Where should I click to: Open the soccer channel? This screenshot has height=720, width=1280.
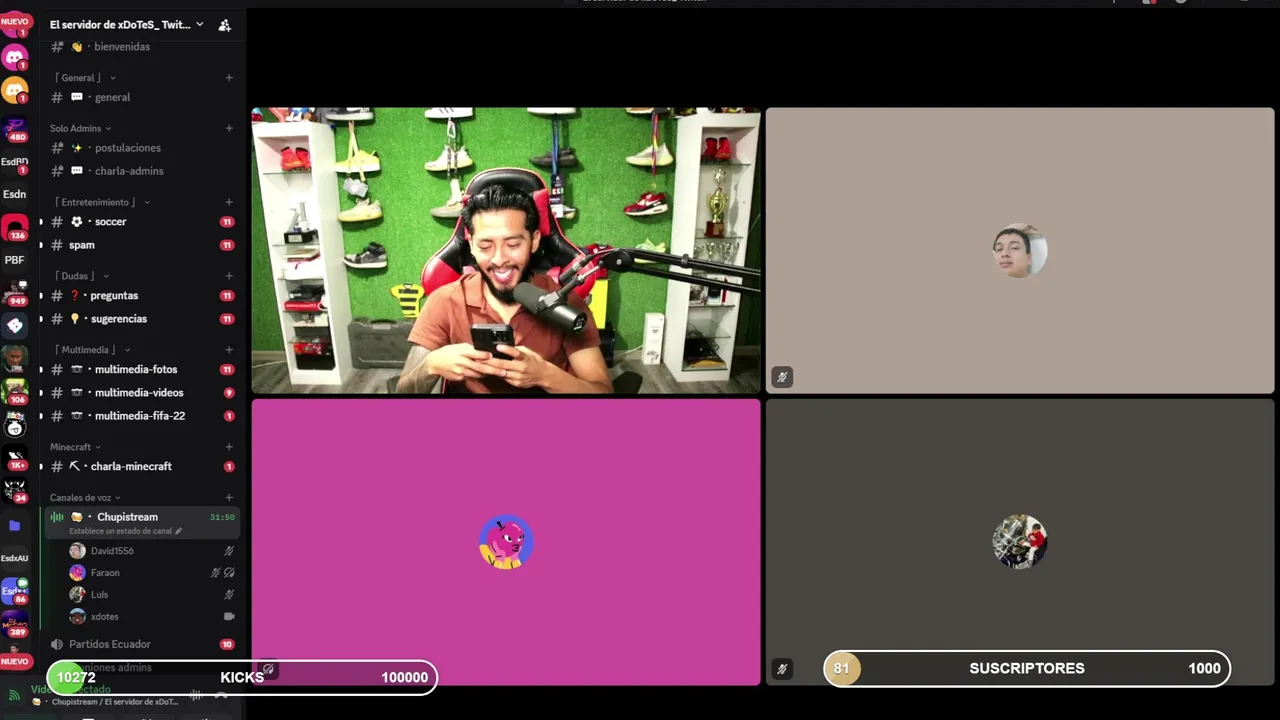coord(142,222)
